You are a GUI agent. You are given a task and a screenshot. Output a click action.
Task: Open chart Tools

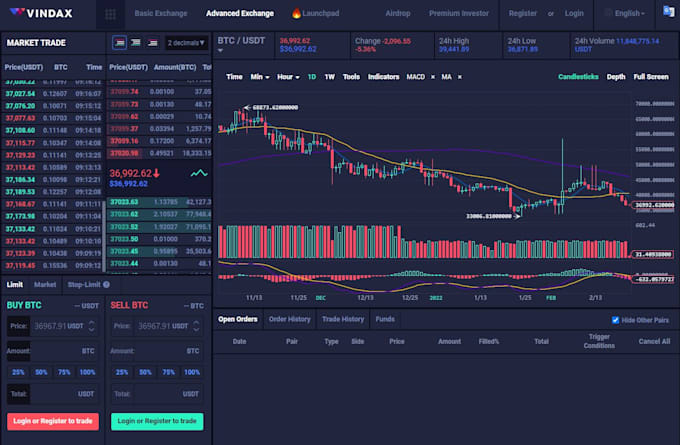(351, 77)
